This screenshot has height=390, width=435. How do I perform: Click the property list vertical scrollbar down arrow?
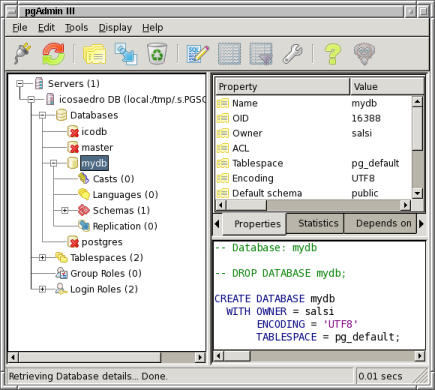tap(417, 193)
